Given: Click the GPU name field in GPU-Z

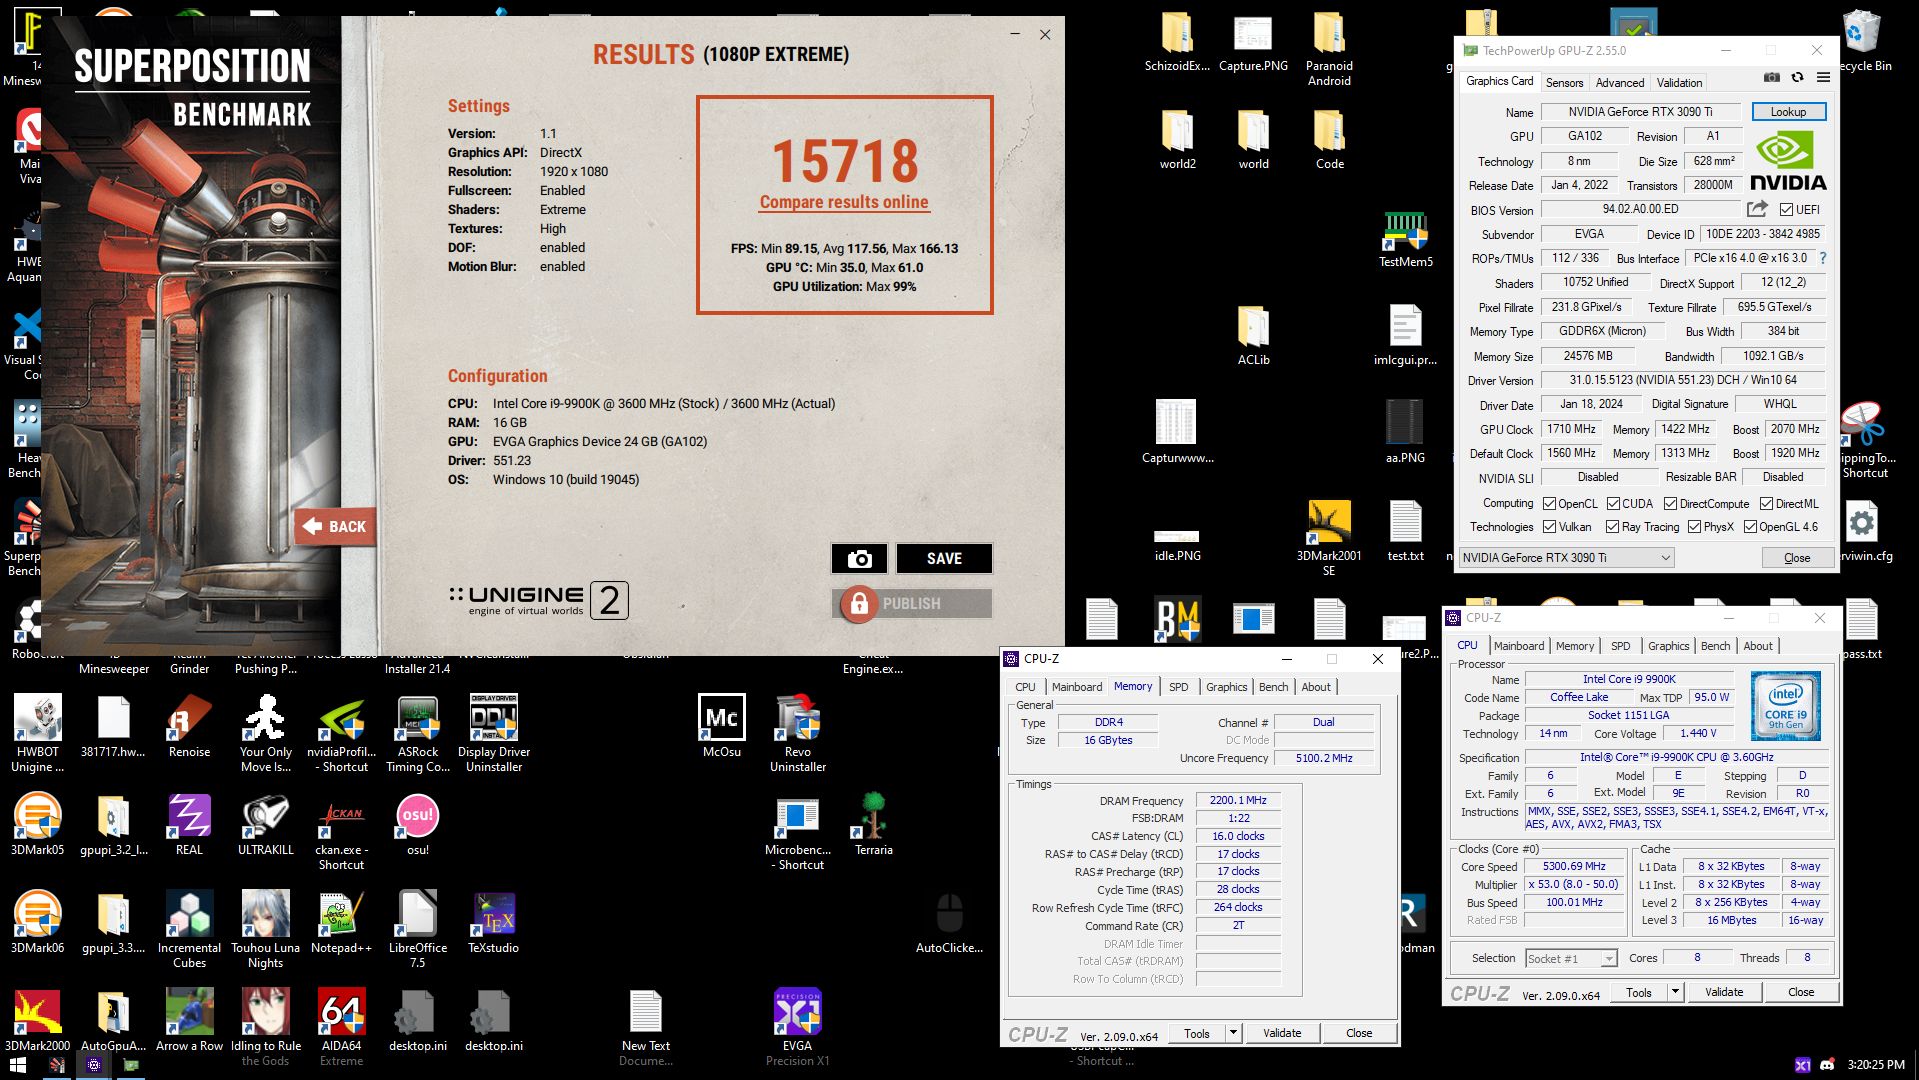Looking at the screenshot, I should [x=1640, y=112].
